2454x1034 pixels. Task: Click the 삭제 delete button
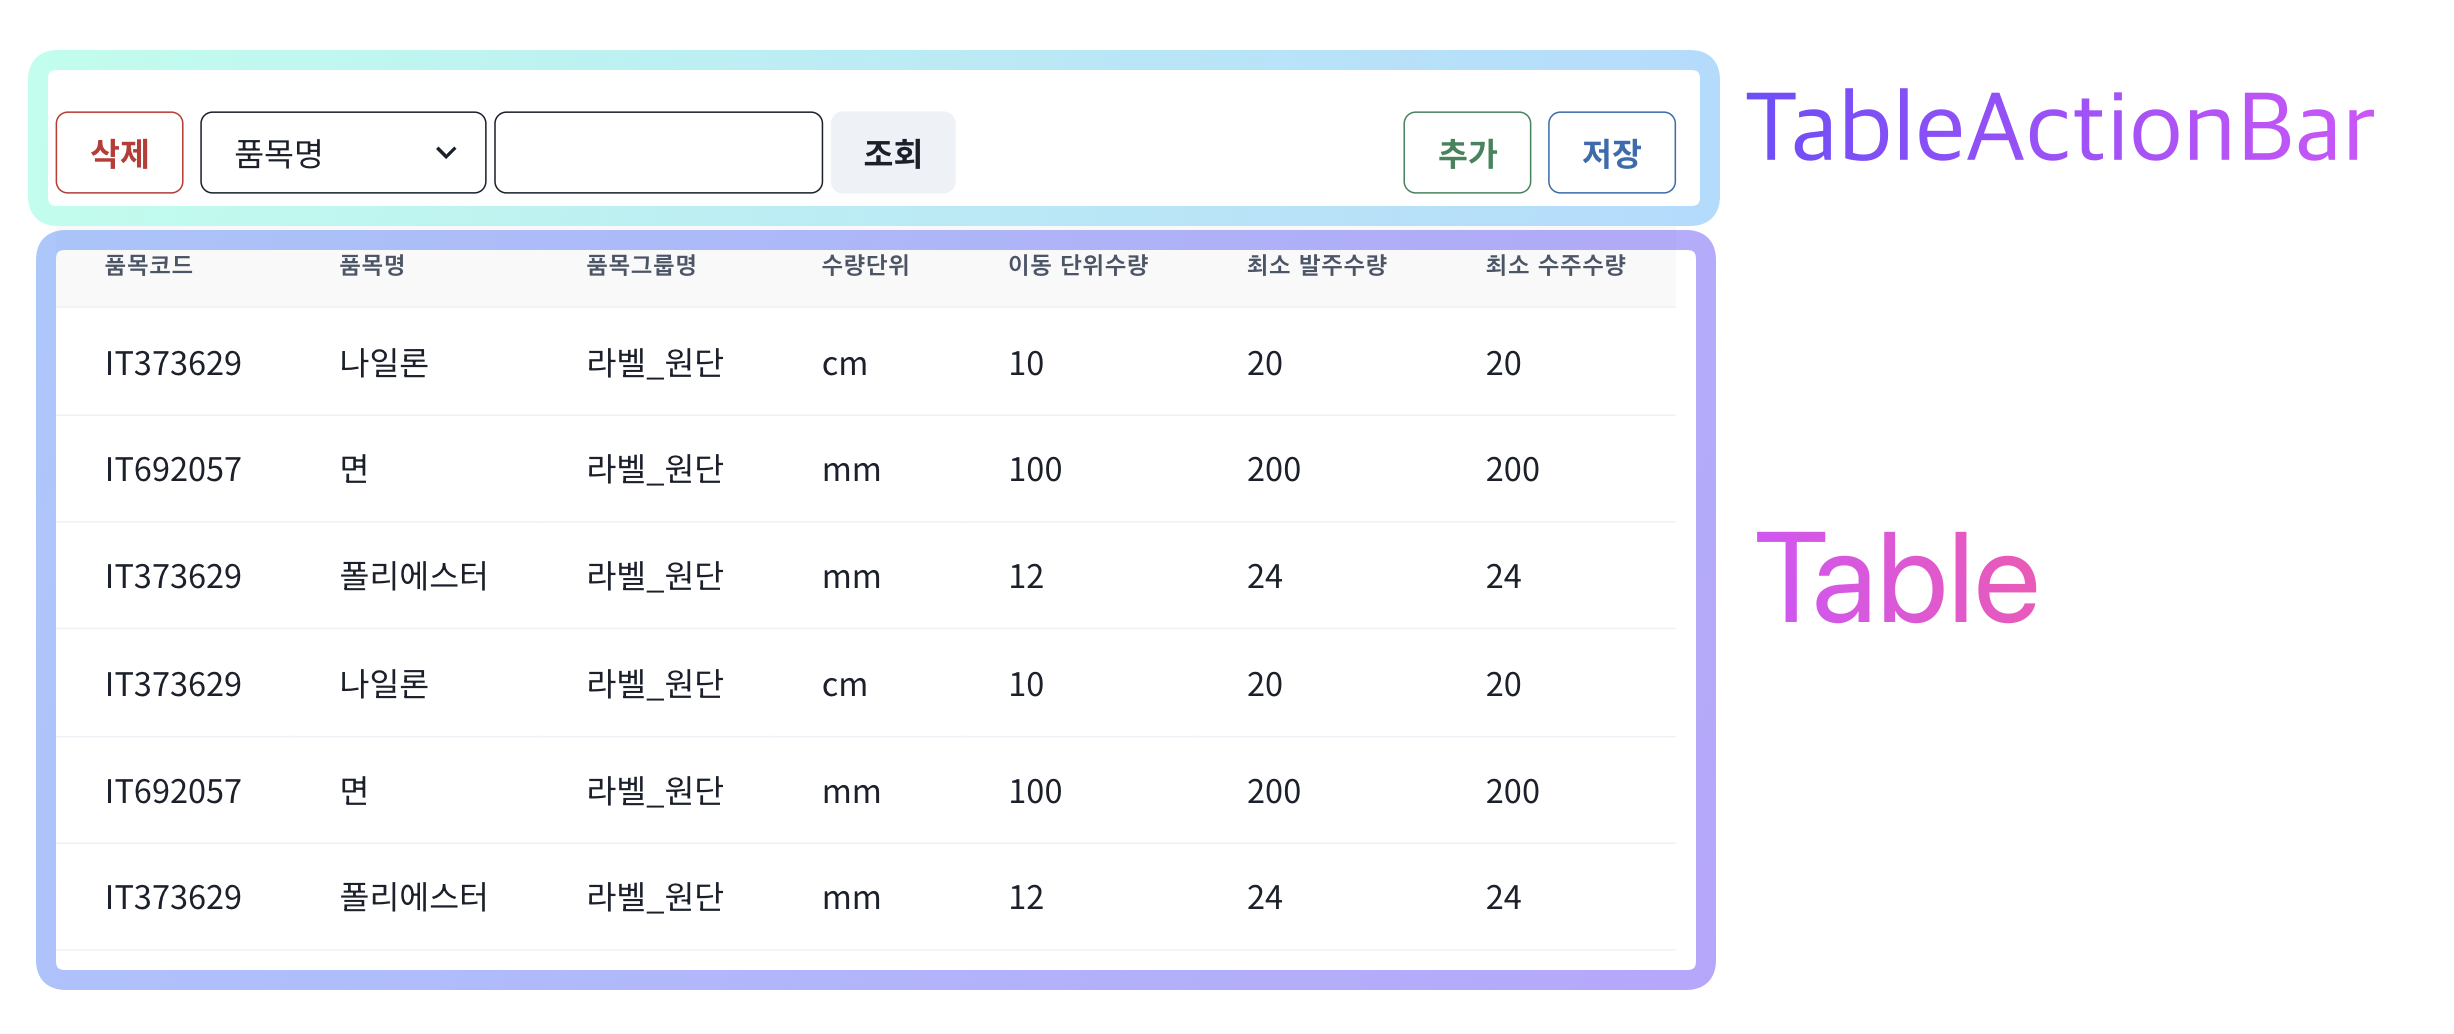pos(119,152)
